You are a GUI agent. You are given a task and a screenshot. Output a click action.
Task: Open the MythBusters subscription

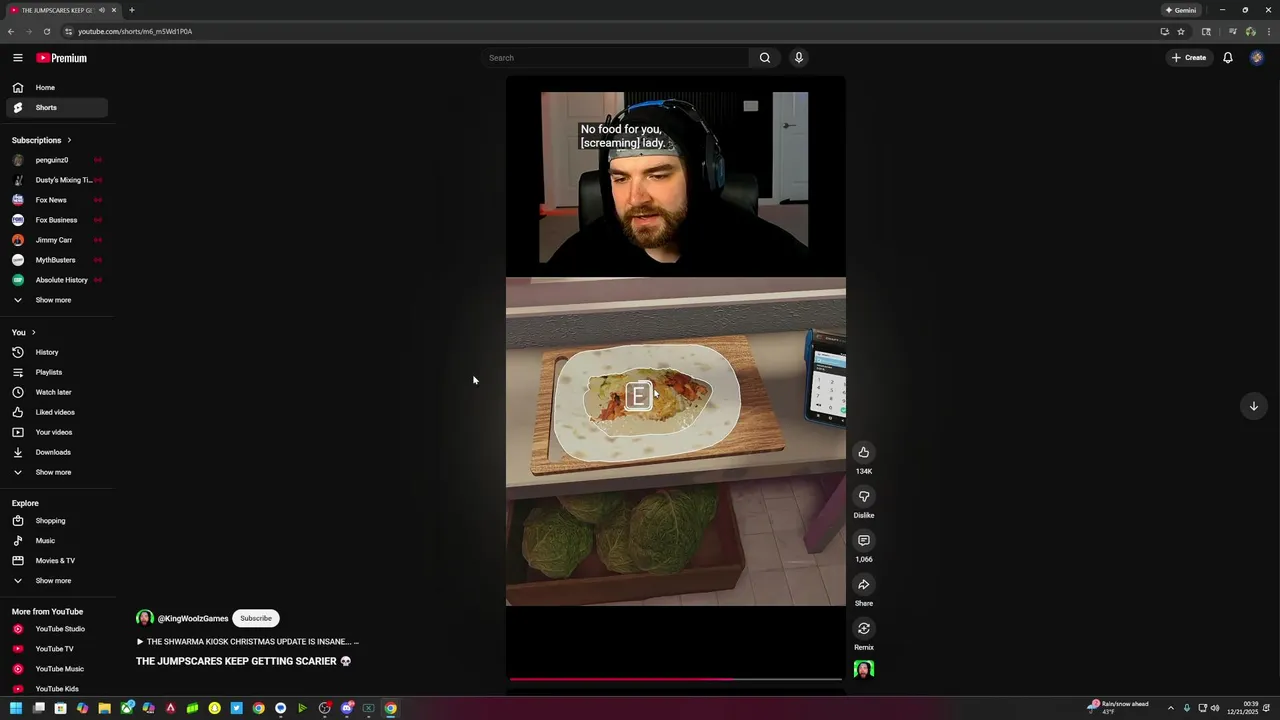(x=57, y=260)
